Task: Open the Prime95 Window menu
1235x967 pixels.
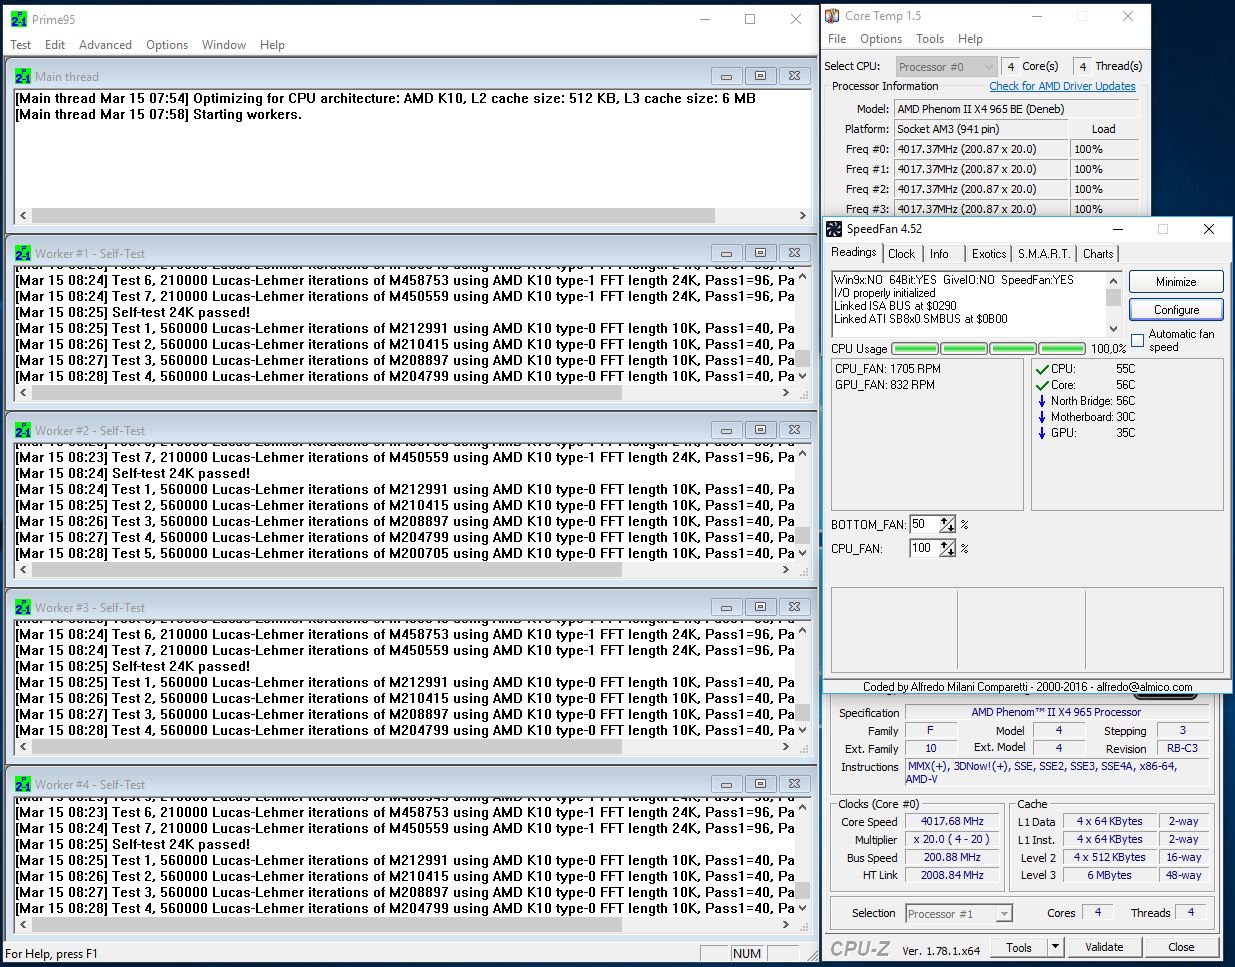Action: 224,45
